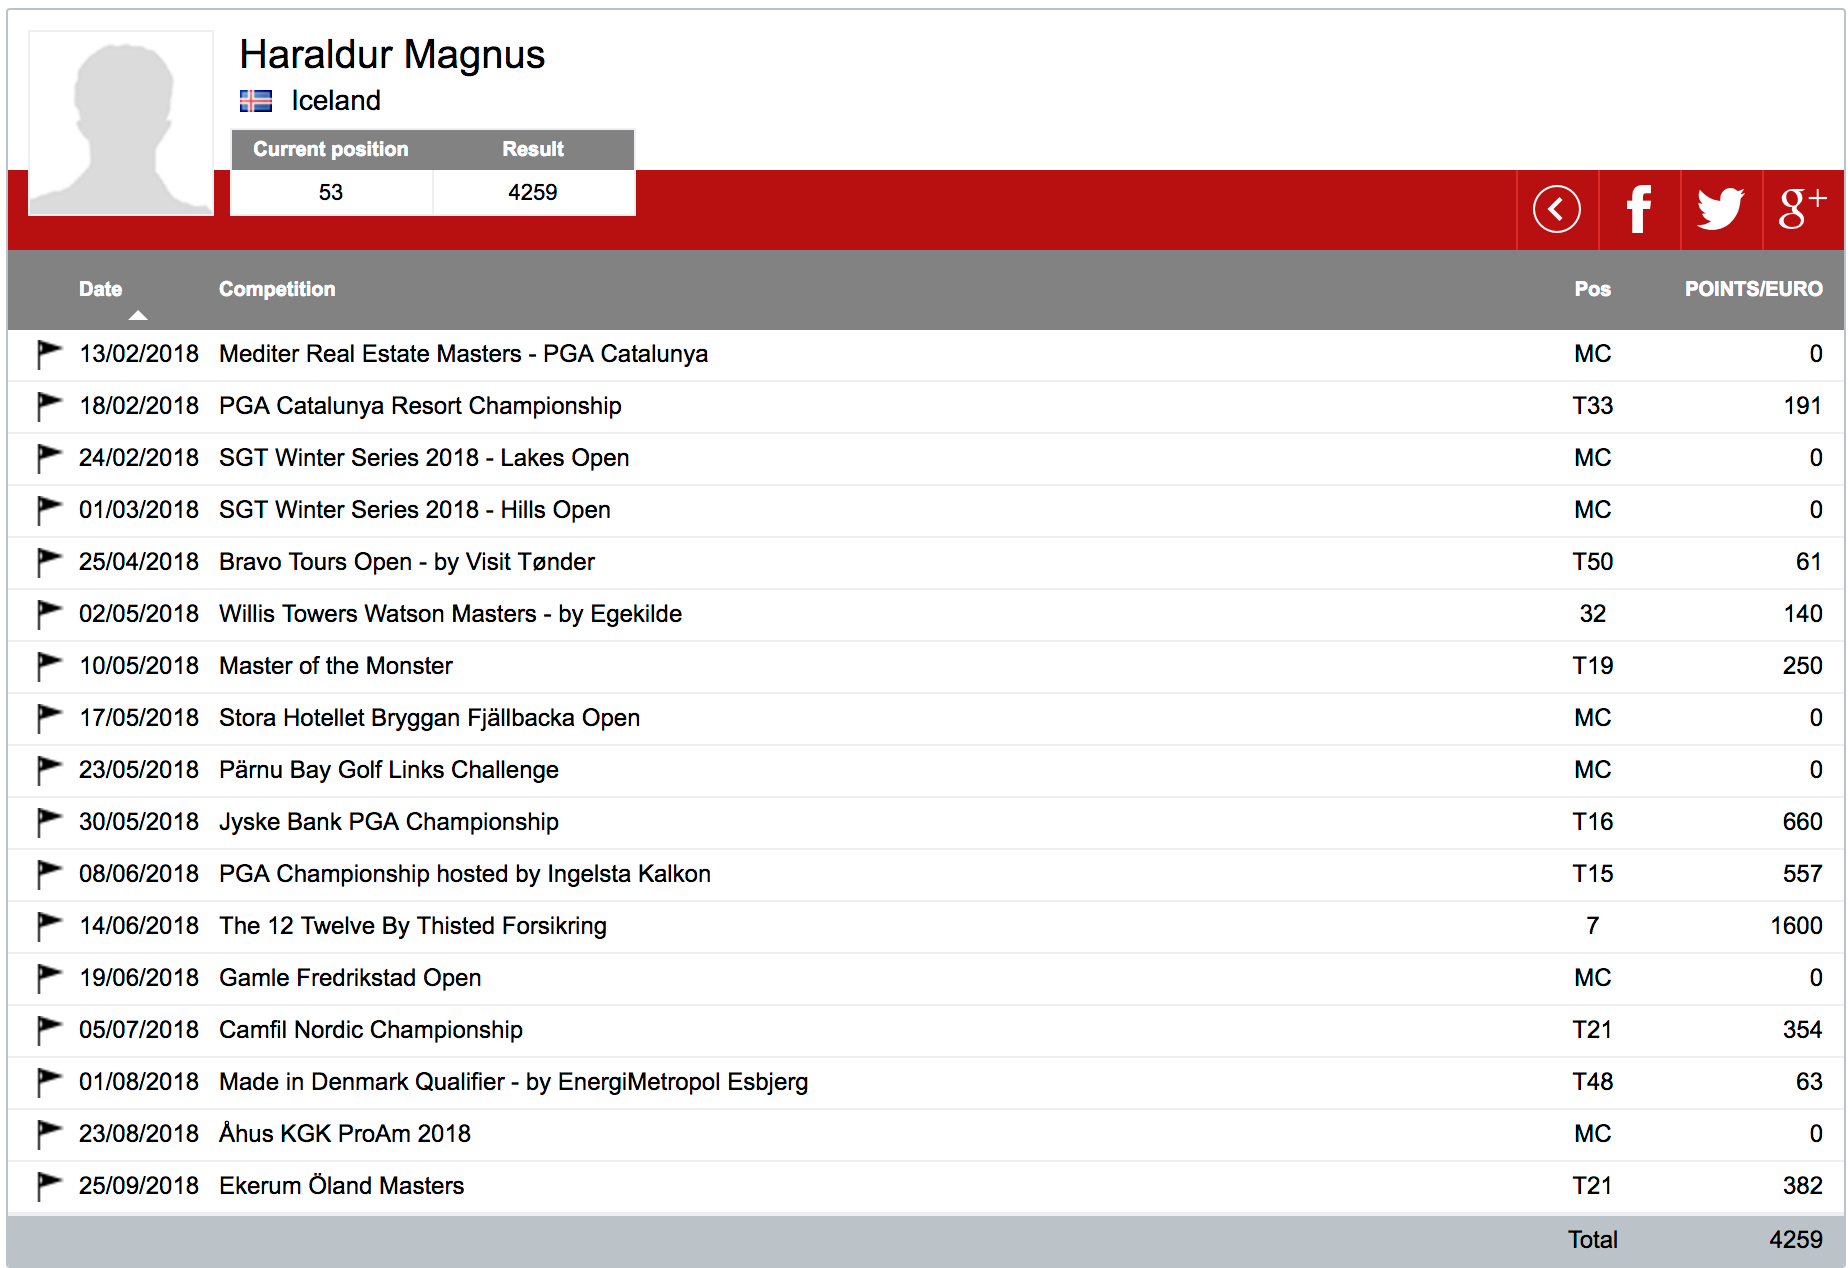Click the back arrow circle icon
1848x1268 pixels.
coord(1556,209)
